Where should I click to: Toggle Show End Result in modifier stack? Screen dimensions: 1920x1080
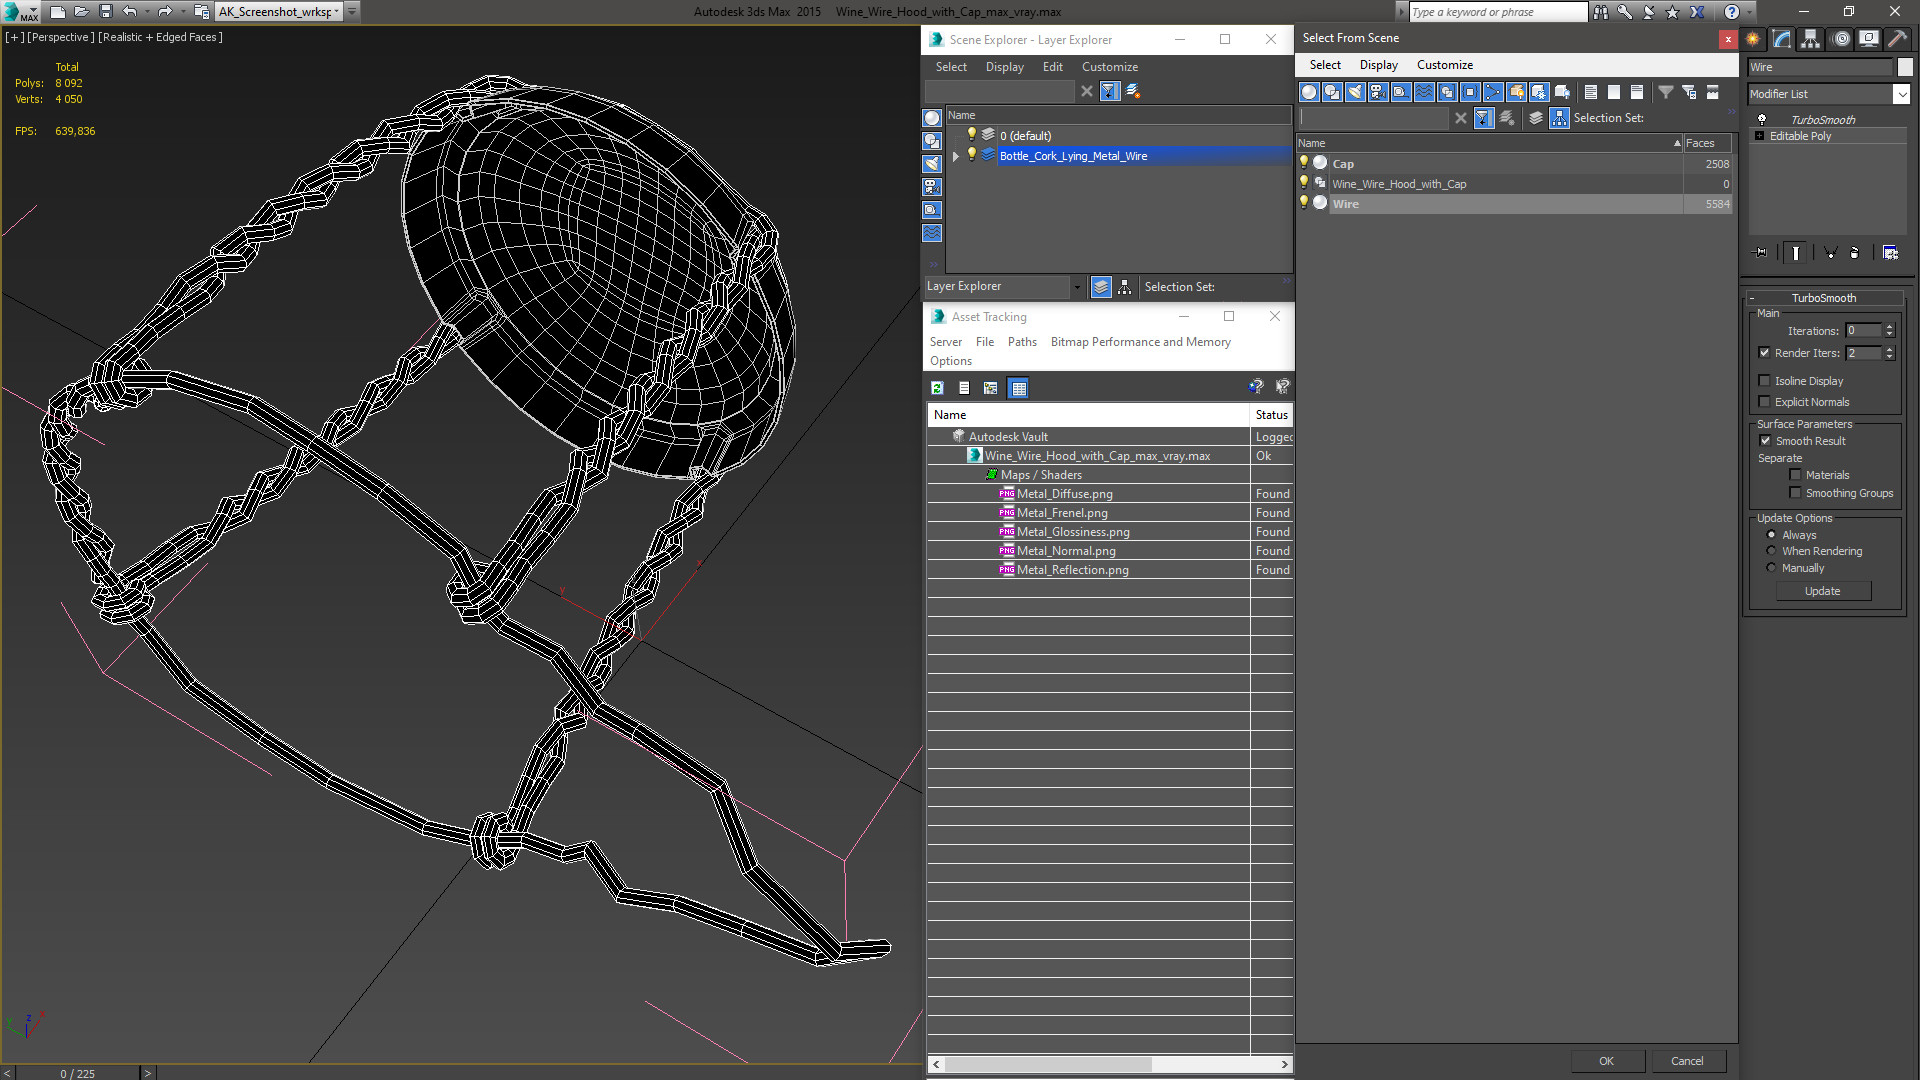pyautogui.click(x=1796, y=253)
